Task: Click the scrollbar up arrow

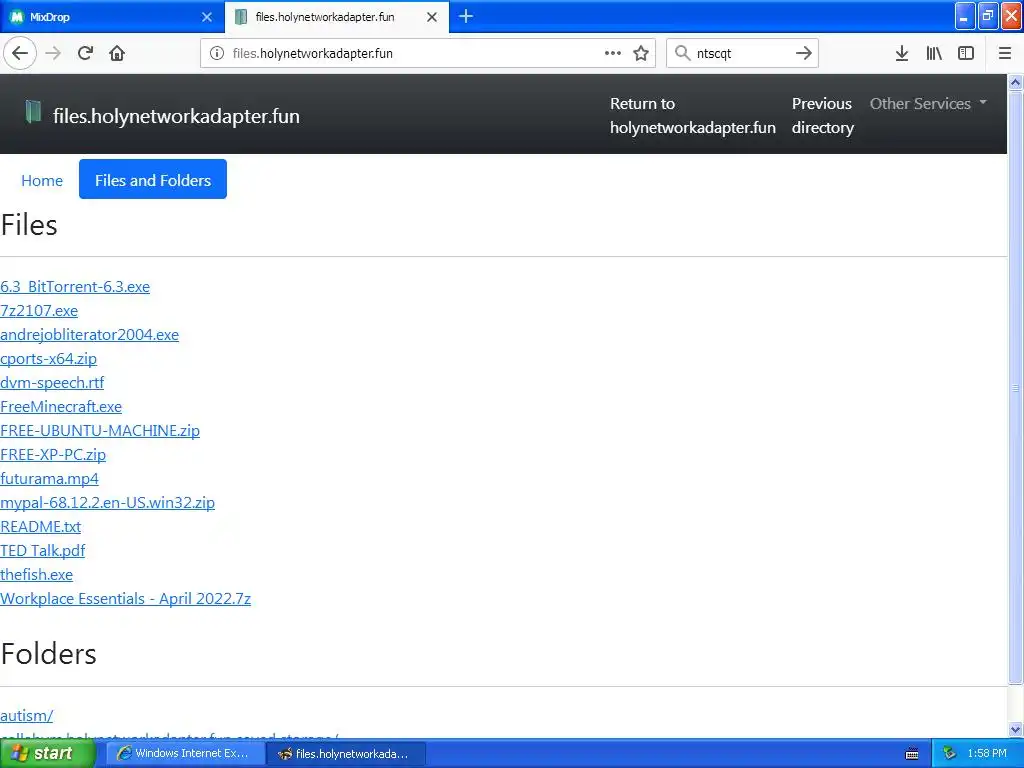Action: pos(1016,82)
